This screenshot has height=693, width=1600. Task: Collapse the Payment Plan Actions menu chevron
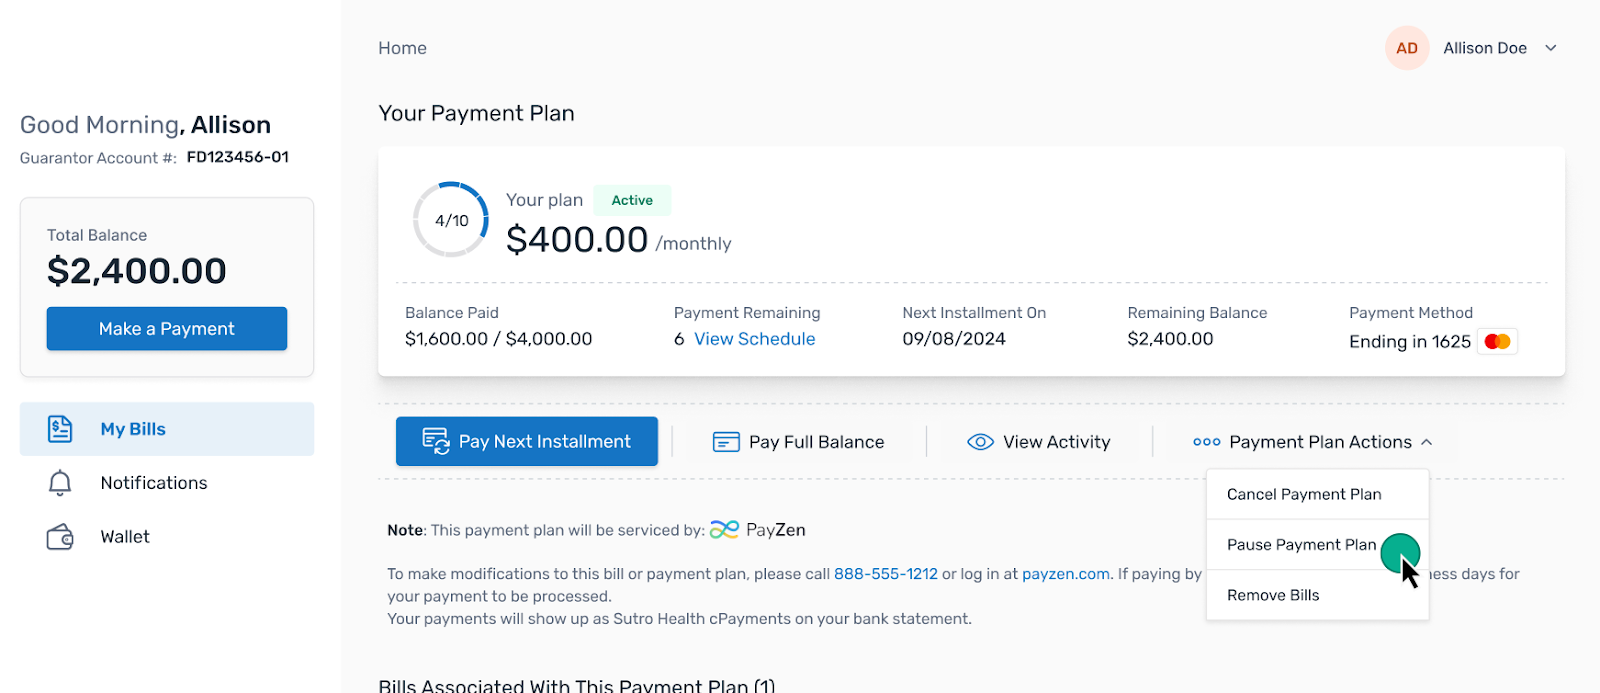click(x=1427, y=442)
